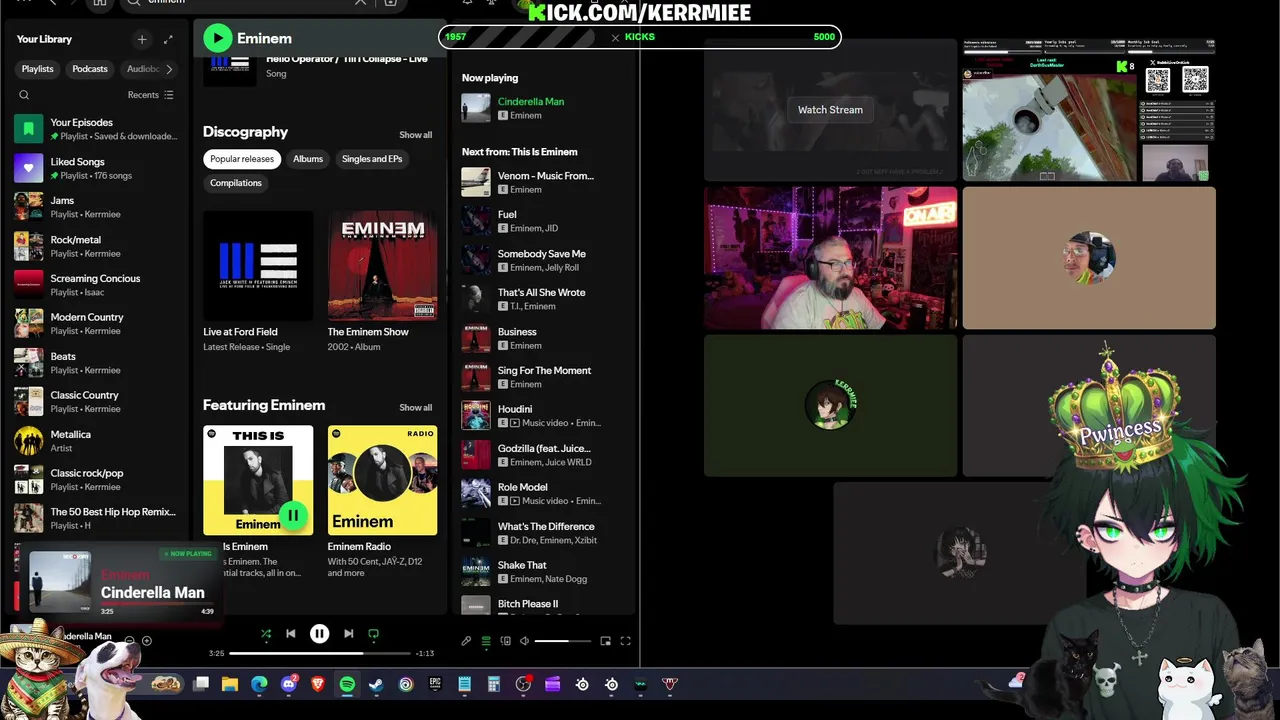Select the Singles and EPs filter
This screenshot has height=720, width=1280.
pos(372,159)
